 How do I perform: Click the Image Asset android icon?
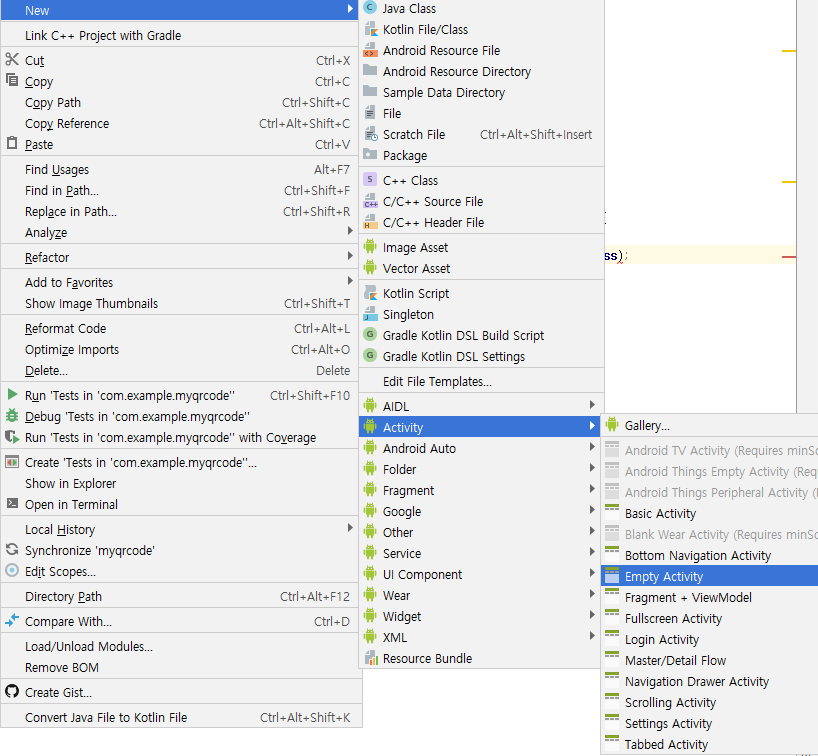point(370,247)
